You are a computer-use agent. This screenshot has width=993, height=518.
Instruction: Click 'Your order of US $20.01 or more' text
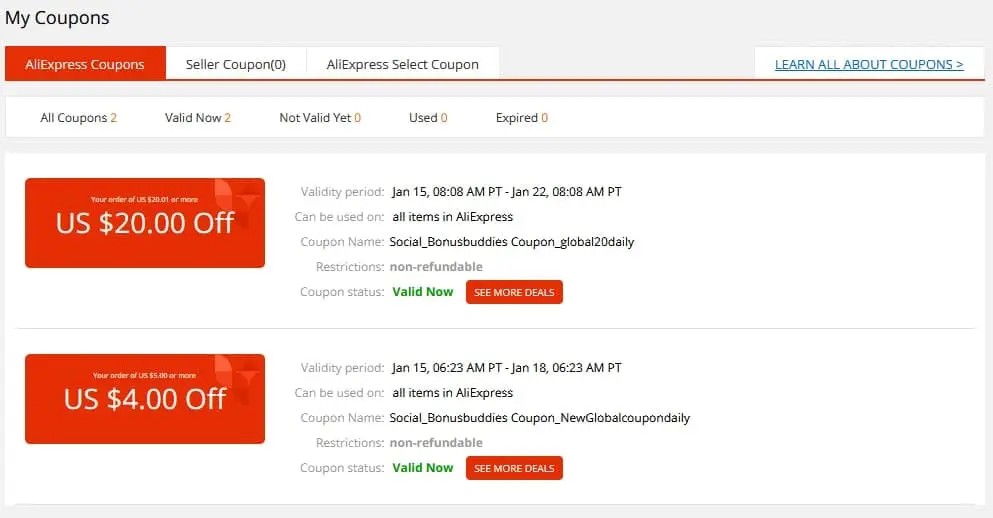(x=144, y=199)
